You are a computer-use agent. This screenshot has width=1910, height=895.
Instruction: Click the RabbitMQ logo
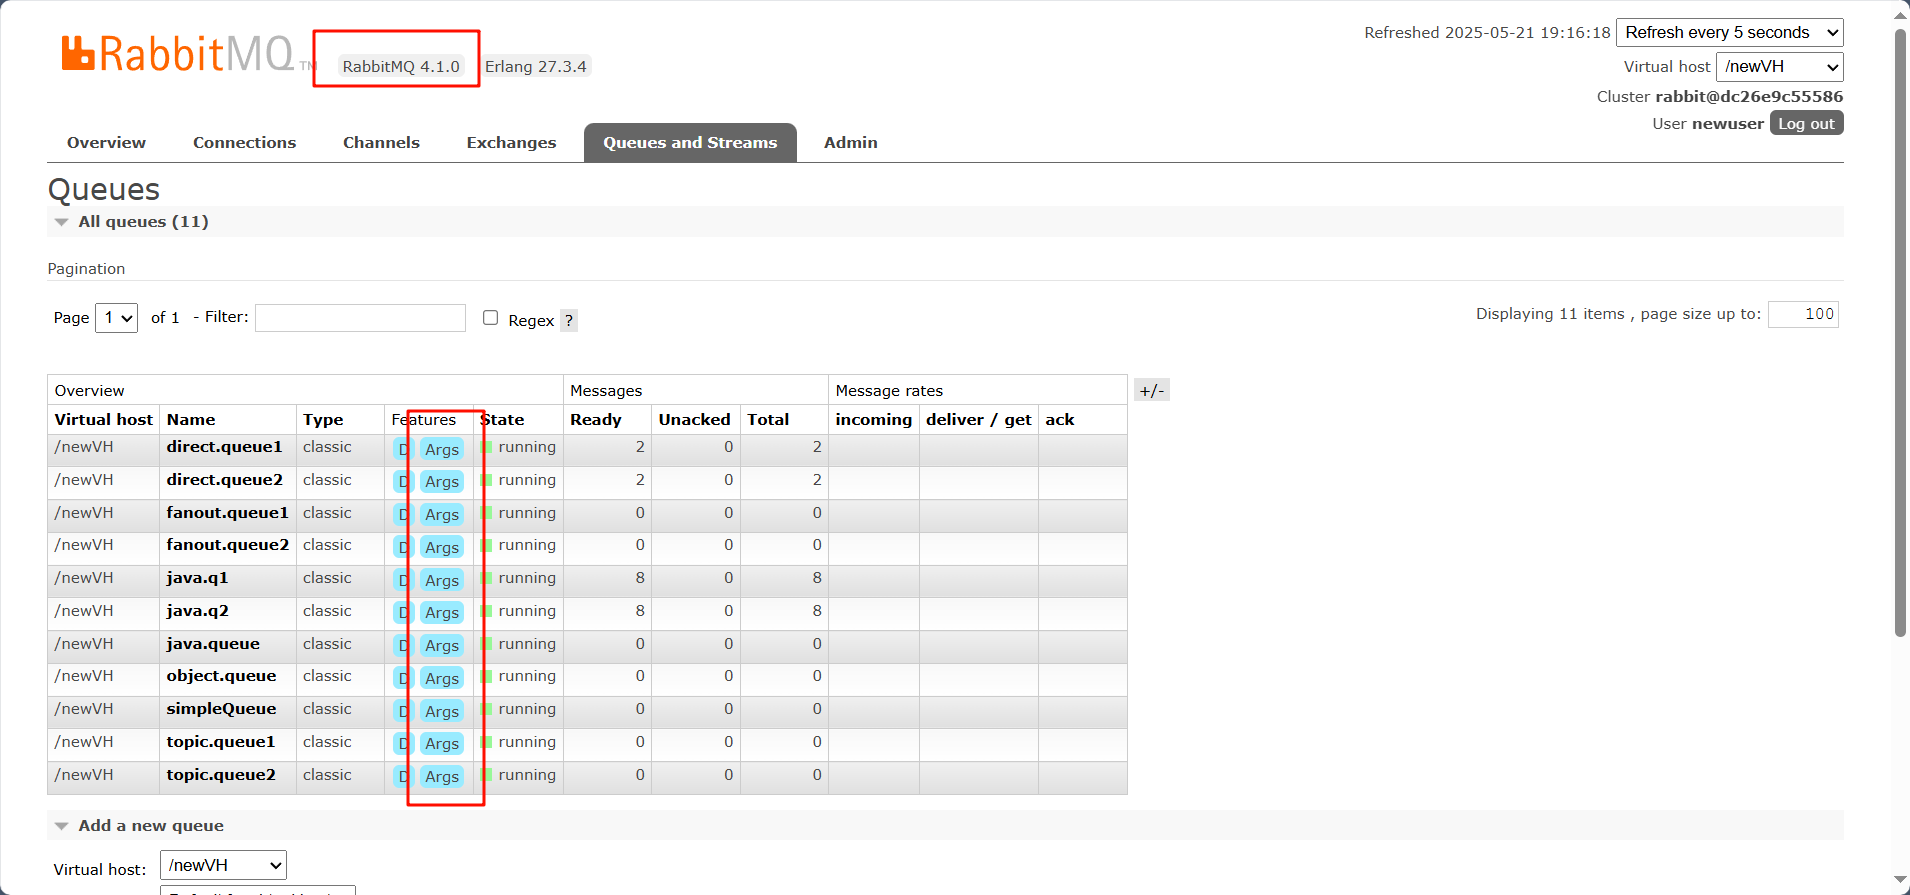coord(178,54)
